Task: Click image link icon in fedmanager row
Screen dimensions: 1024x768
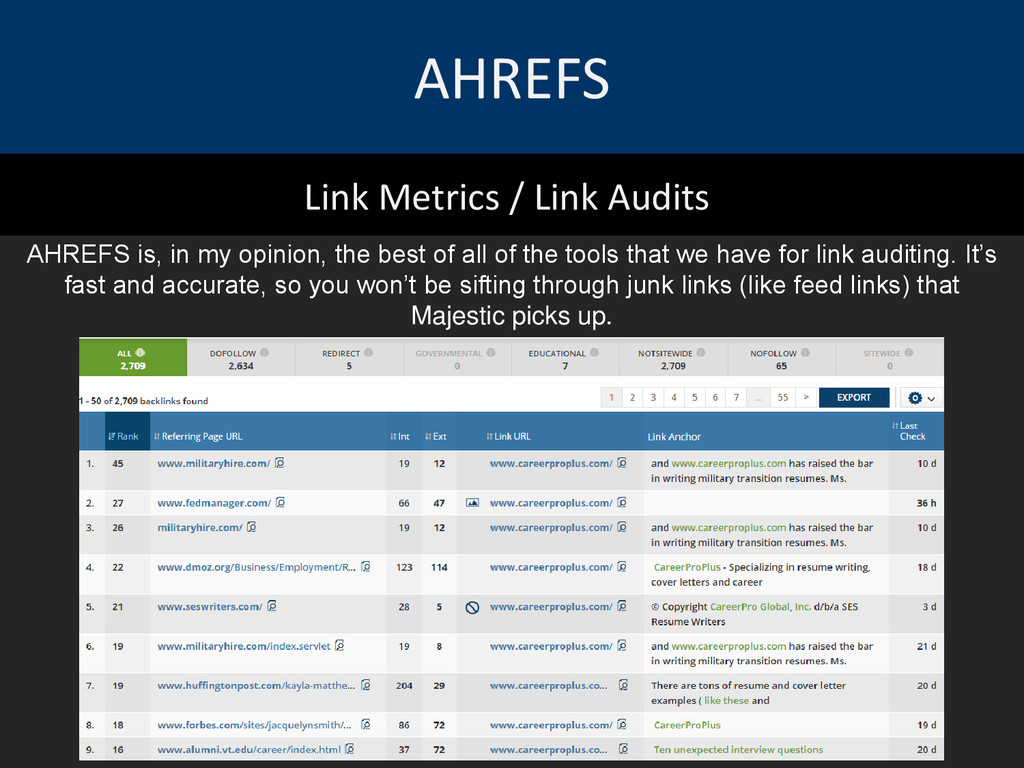Action: click(x=472, y=503)
